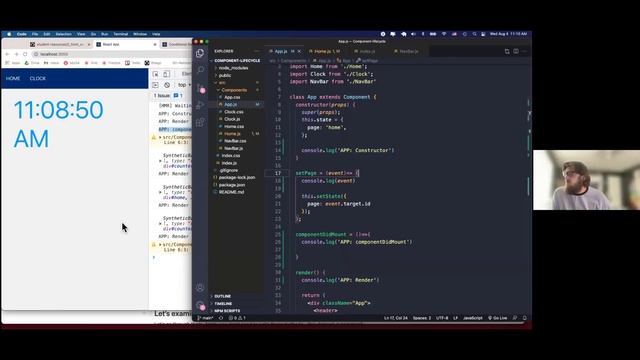The width and height of the screenshot is (640, 360).
Task: Expand the node_modules folder
Action: [233, 68]
